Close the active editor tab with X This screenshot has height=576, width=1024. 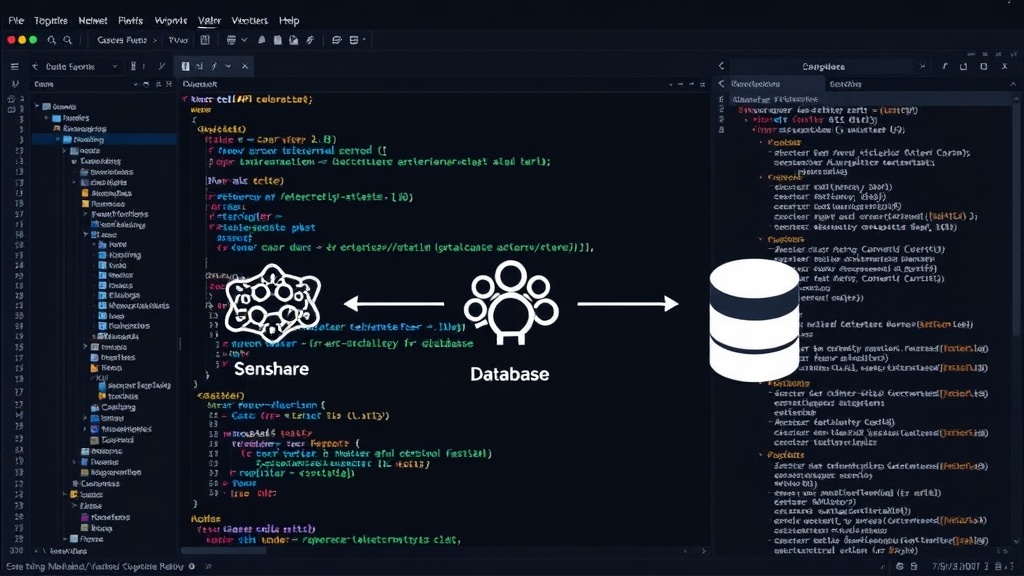pos(245,66)
